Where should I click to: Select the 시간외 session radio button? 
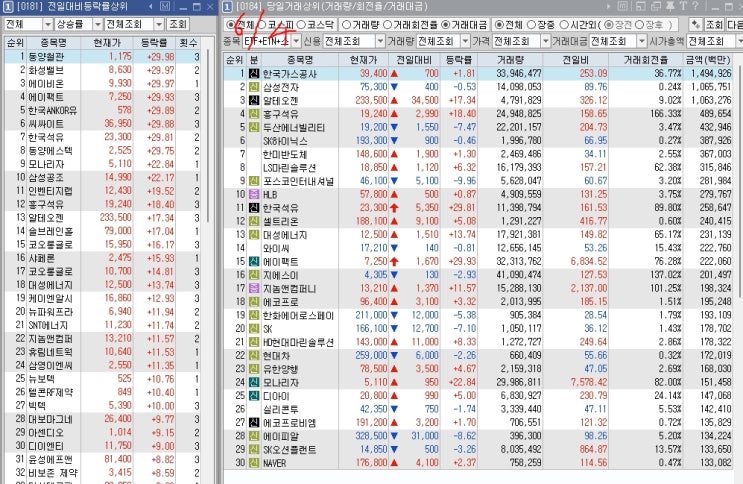pyautogui.click(x=564, y=24)
